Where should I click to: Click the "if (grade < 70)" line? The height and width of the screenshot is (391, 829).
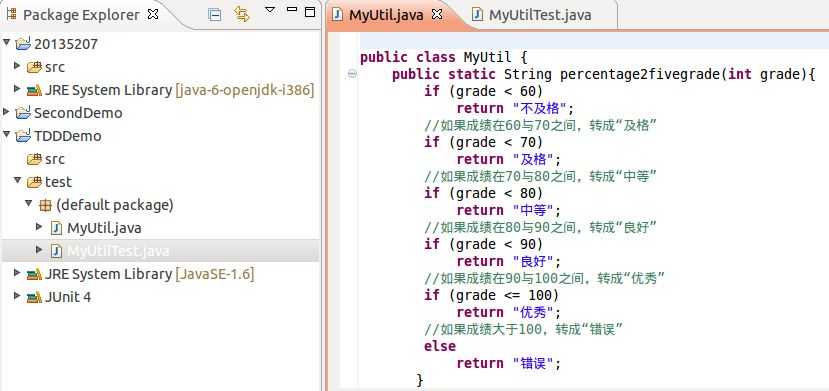(483, 143)
